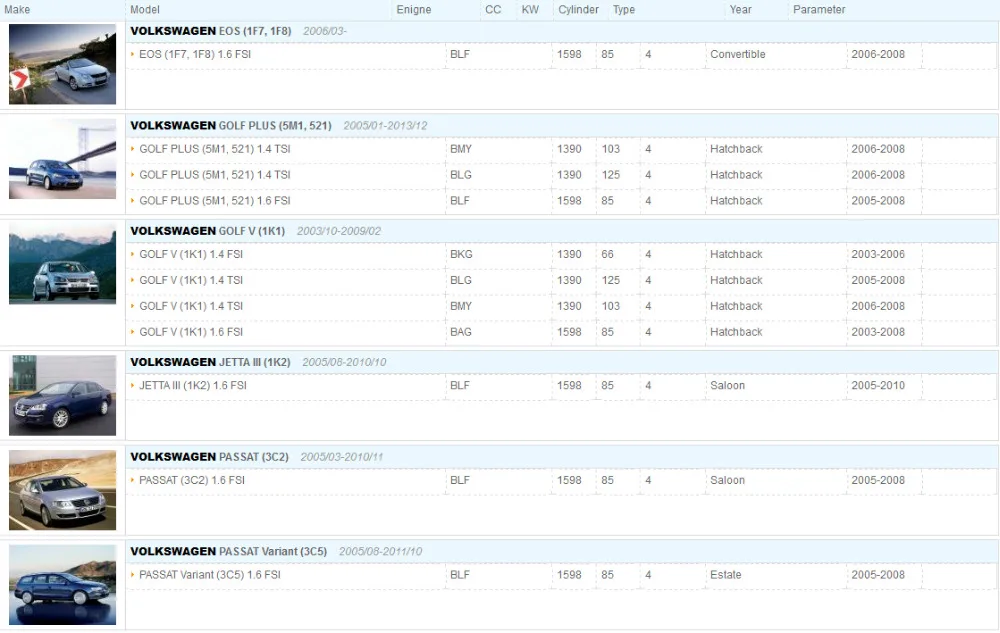
Task: Click the EOS (1F7, 1F8) 1.6 FSI row
Action: pyautogui.click(x=561, y=55)
